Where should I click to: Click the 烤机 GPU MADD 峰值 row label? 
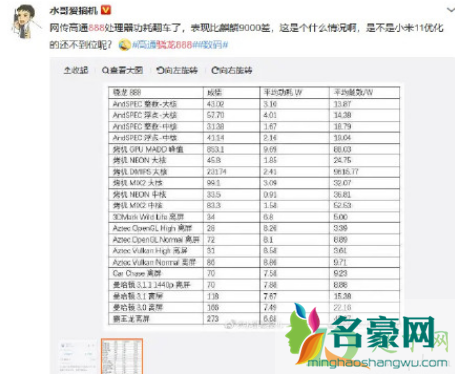[148, 149]
